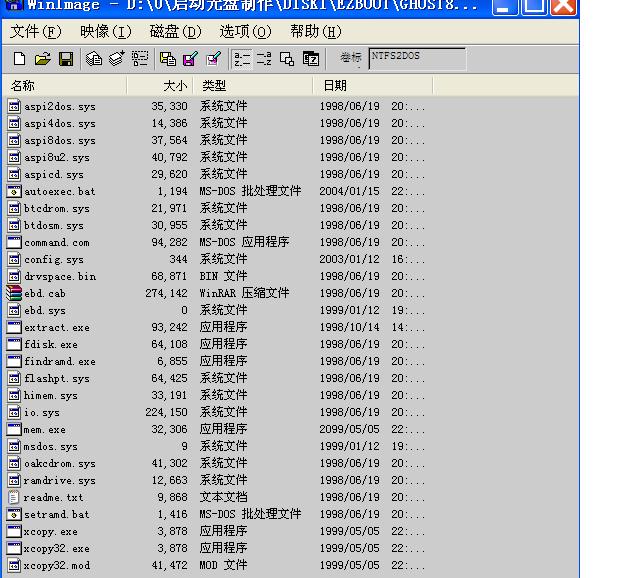Click the boot sector properties icon
640x578 pixels.
[311, 59]
